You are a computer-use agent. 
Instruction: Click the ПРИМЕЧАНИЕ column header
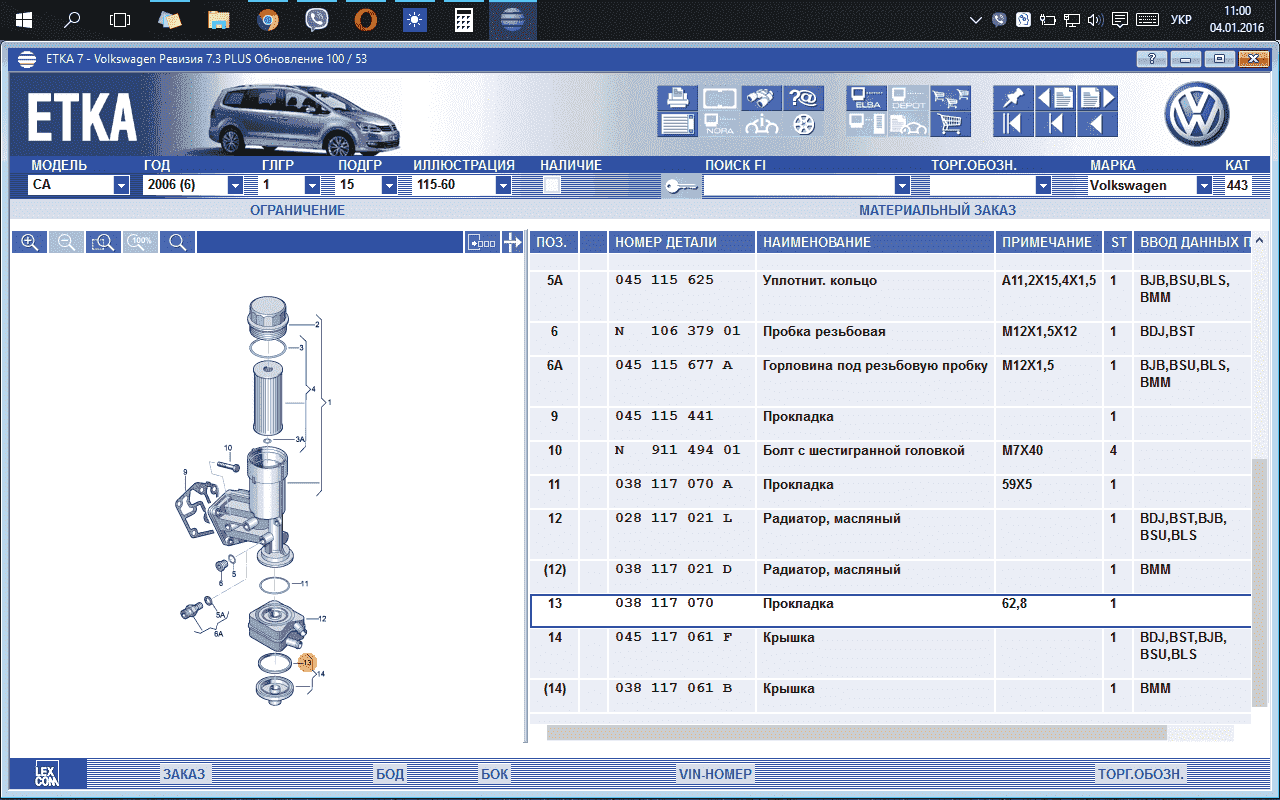pos(1048,242)
